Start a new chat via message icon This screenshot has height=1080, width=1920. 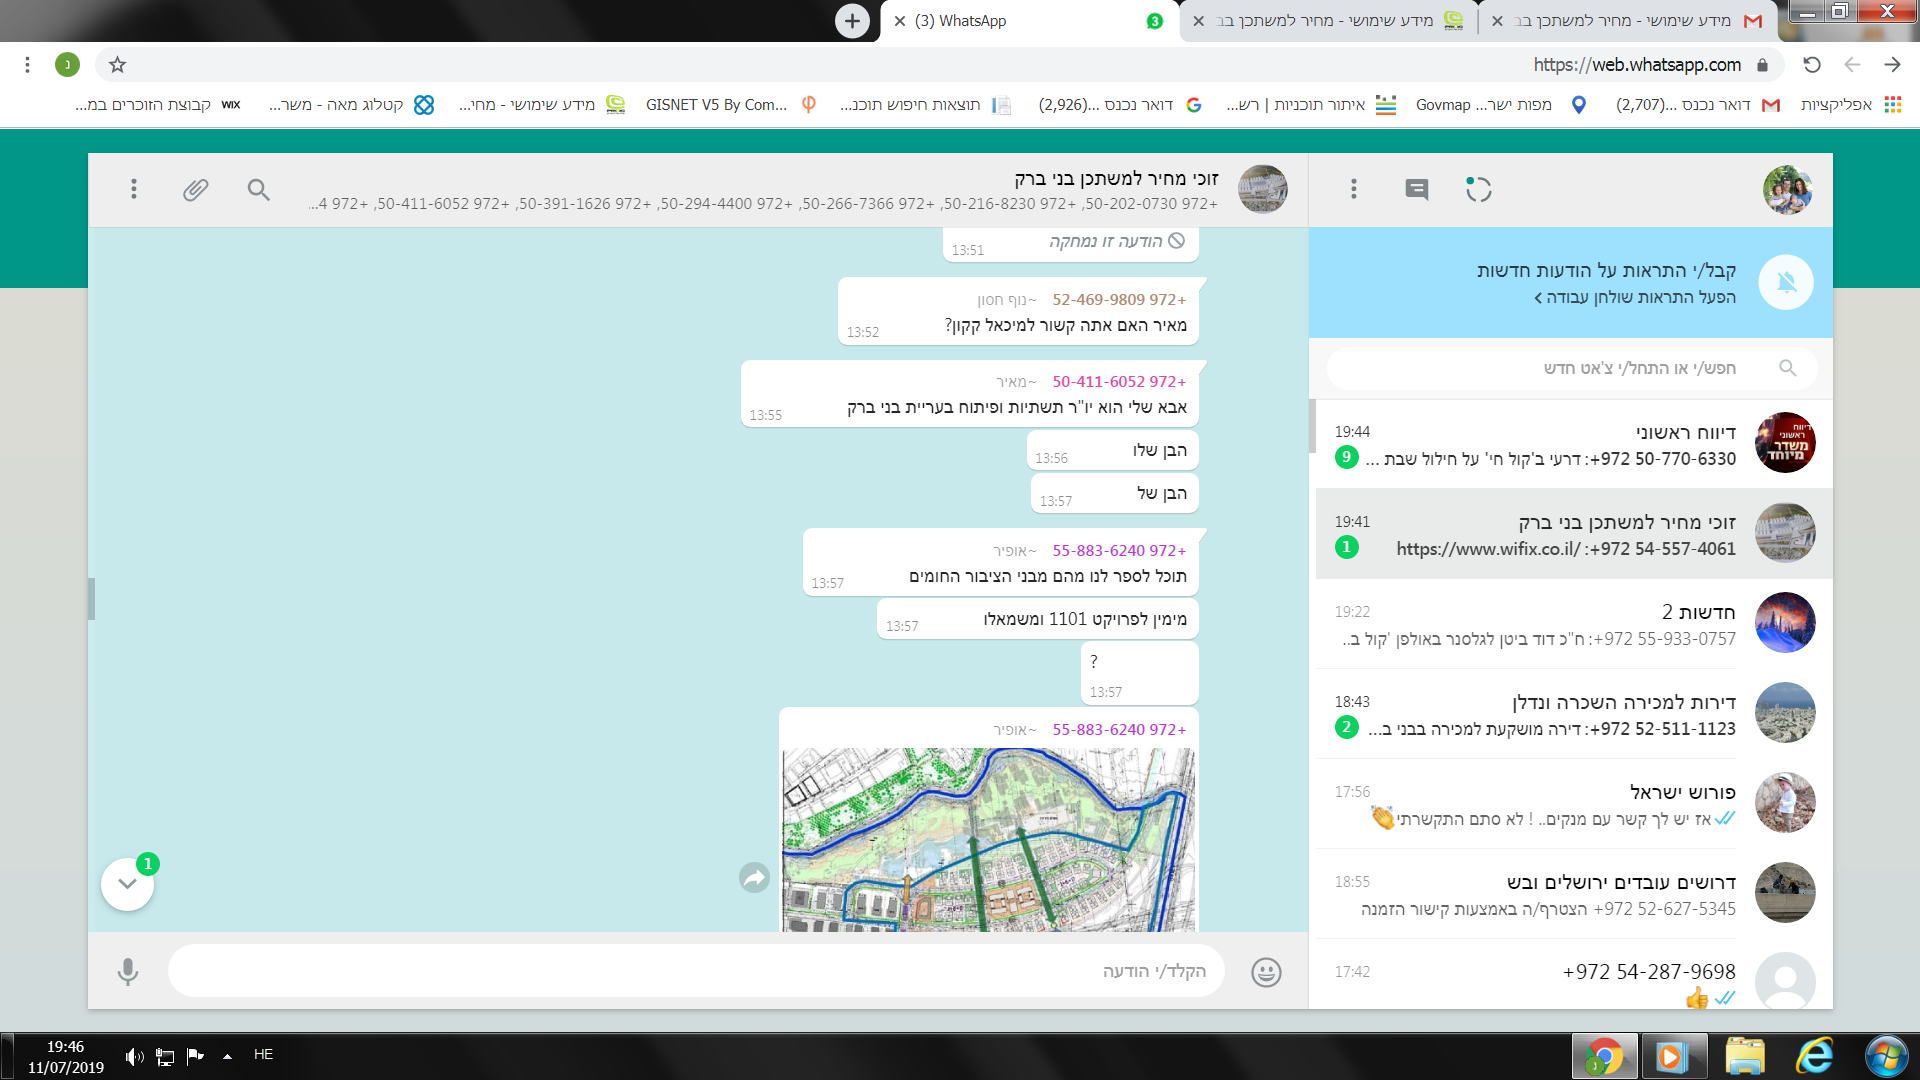click(1416, 189)
